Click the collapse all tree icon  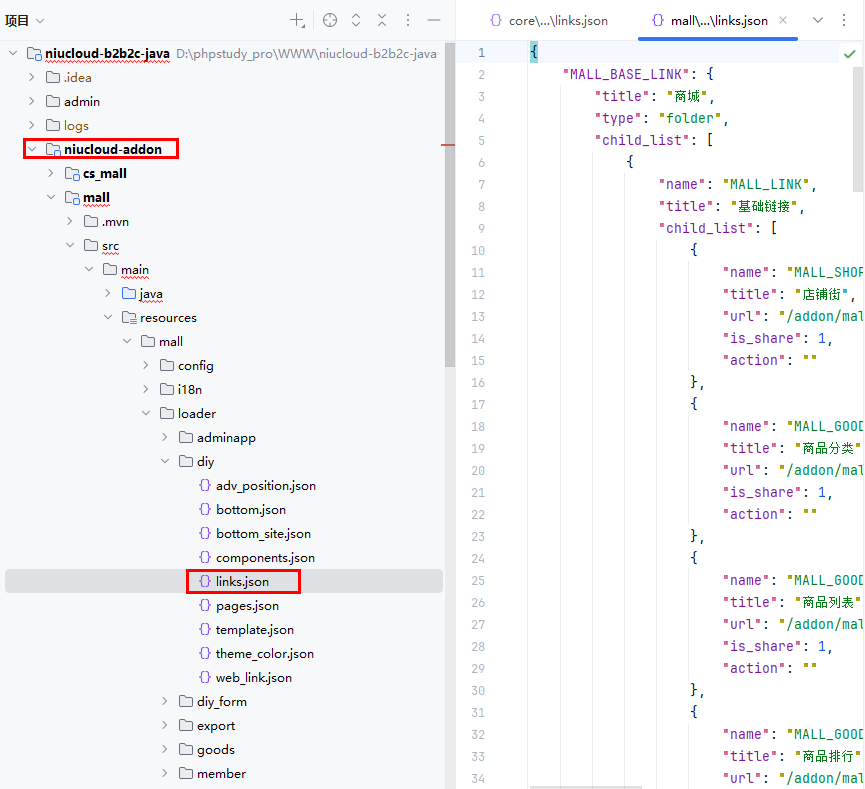382,20
